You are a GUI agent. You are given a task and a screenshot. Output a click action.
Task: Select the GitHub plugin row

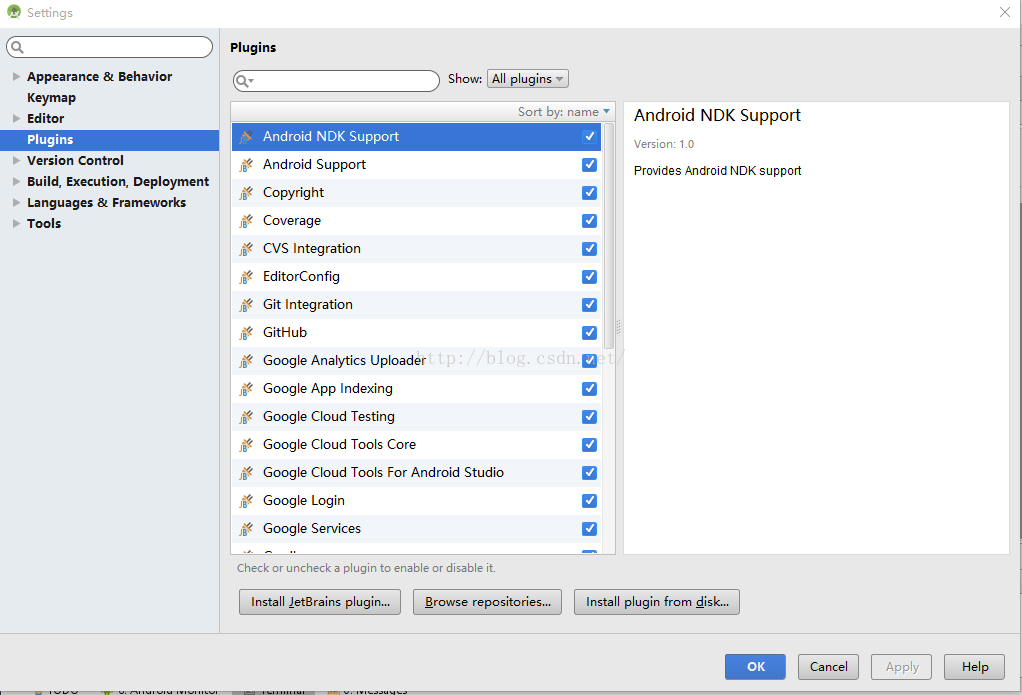click(416, 333)
